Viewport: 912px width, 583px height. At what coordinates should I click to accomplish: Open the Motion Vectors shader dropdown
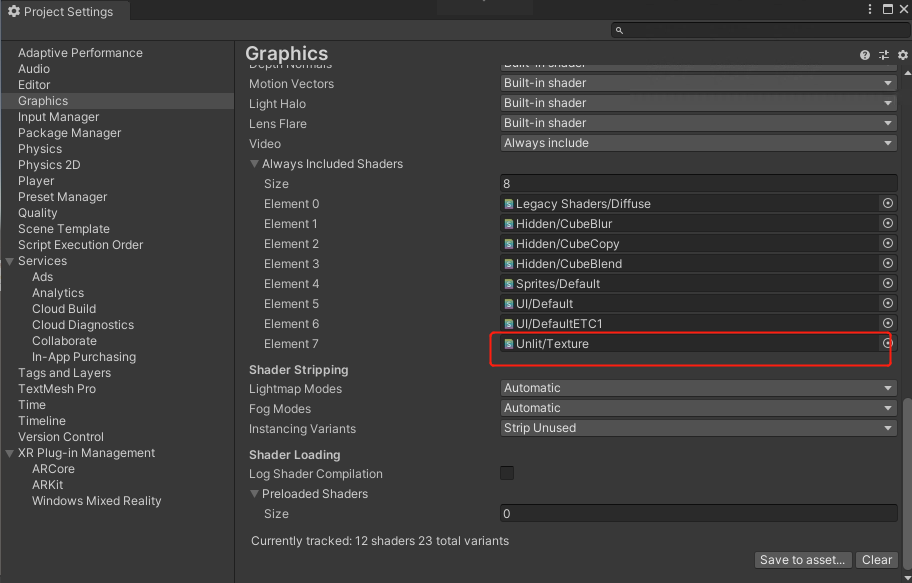[698, 83]
